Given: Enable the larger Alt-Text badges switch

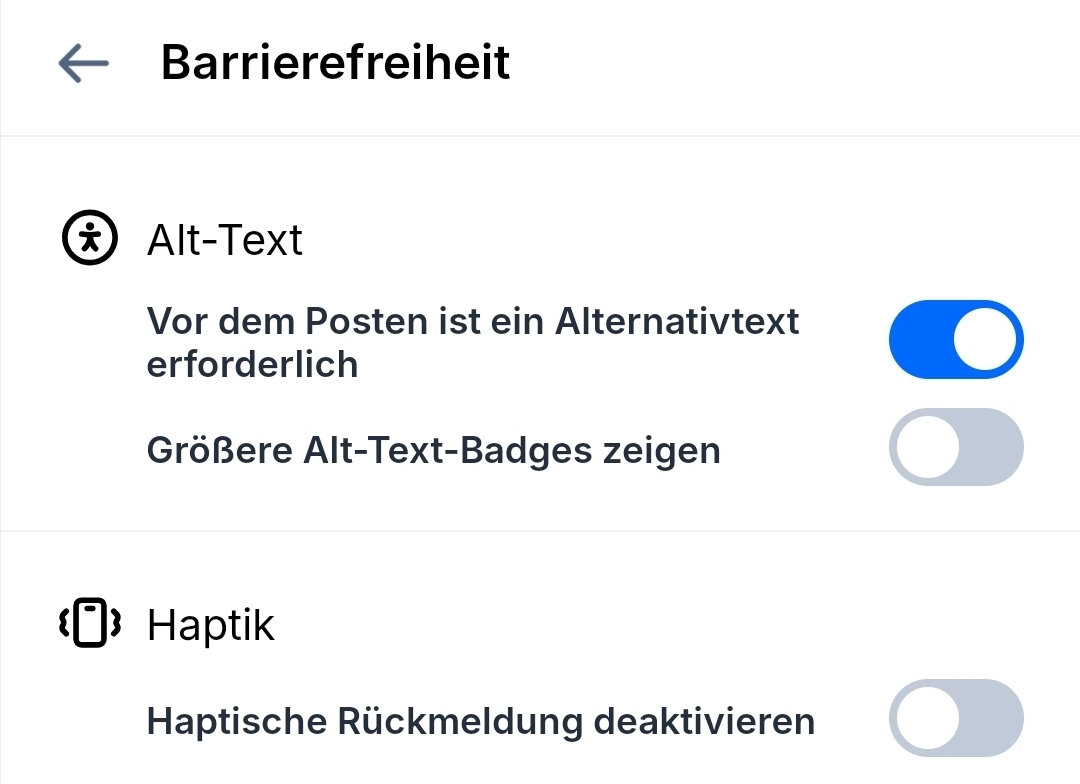Looking at the screenshot, I should click(956, 447).
